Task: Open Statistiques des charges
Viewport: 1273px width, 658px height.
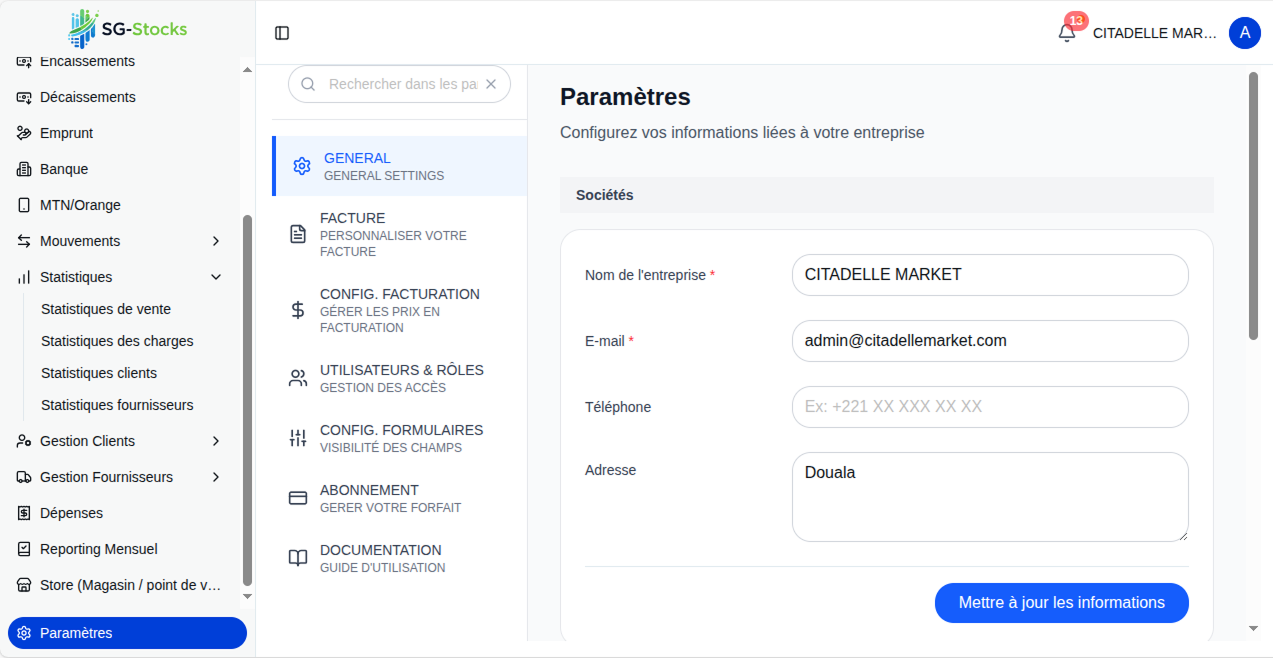Action: [x=117, y=341]
